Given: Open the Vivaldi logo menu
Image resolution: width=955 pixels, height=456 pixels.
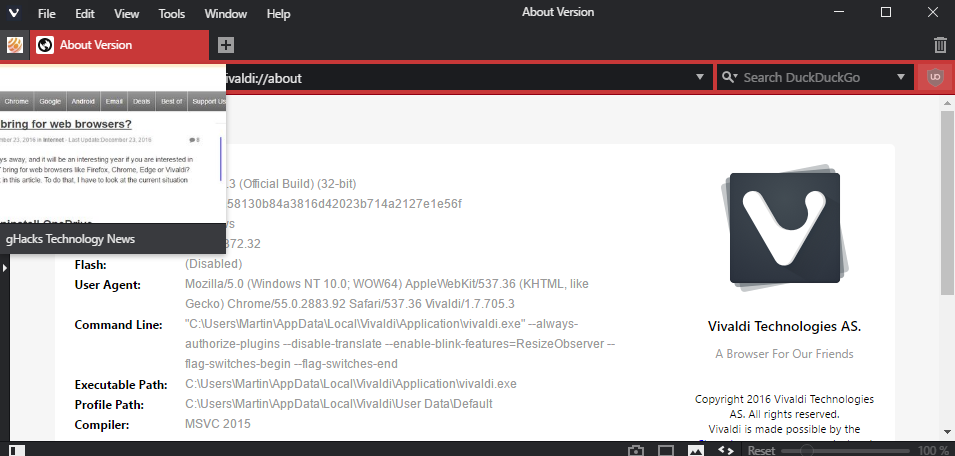Looking at the screenshot, I should point(13,13).
